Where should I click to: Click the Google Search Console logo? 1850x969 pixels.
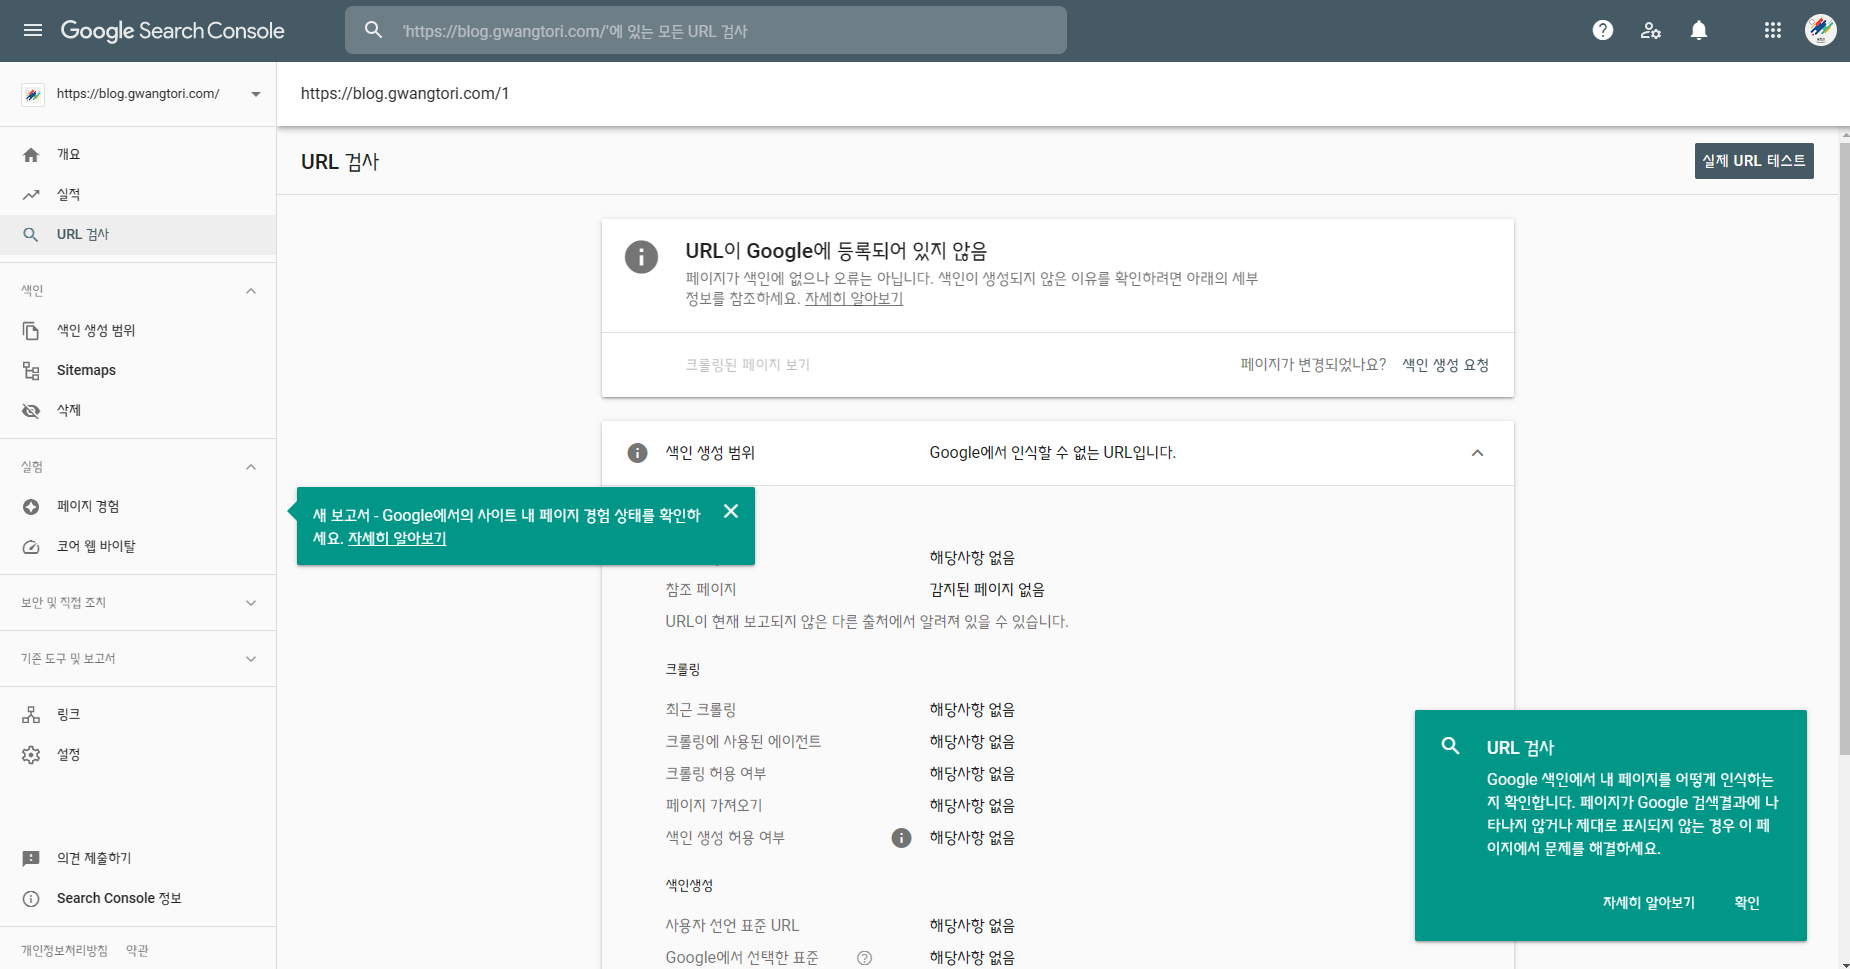pyautogui.click(x=172, y=30)
